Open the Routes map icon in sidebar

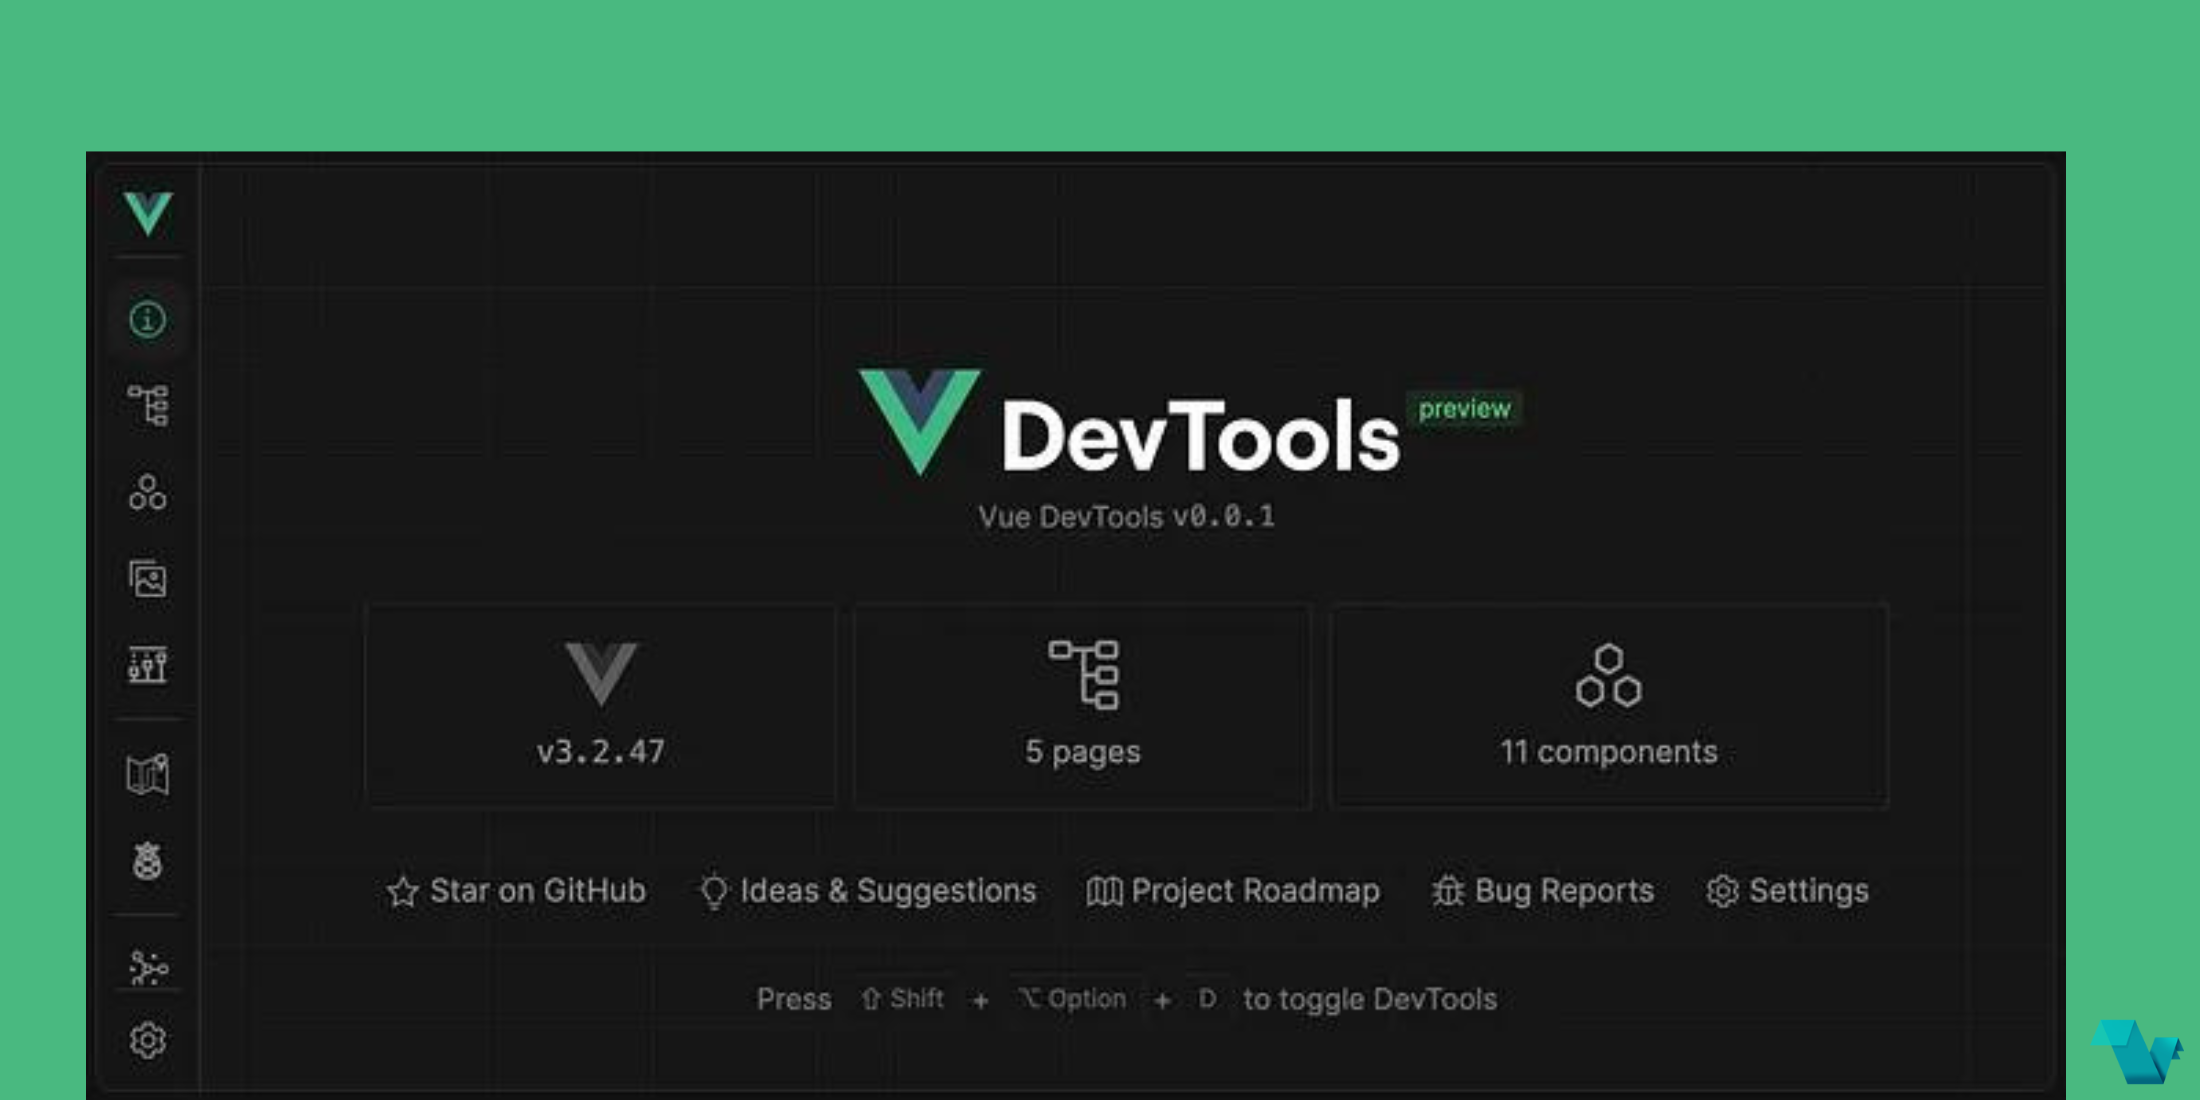148,774
